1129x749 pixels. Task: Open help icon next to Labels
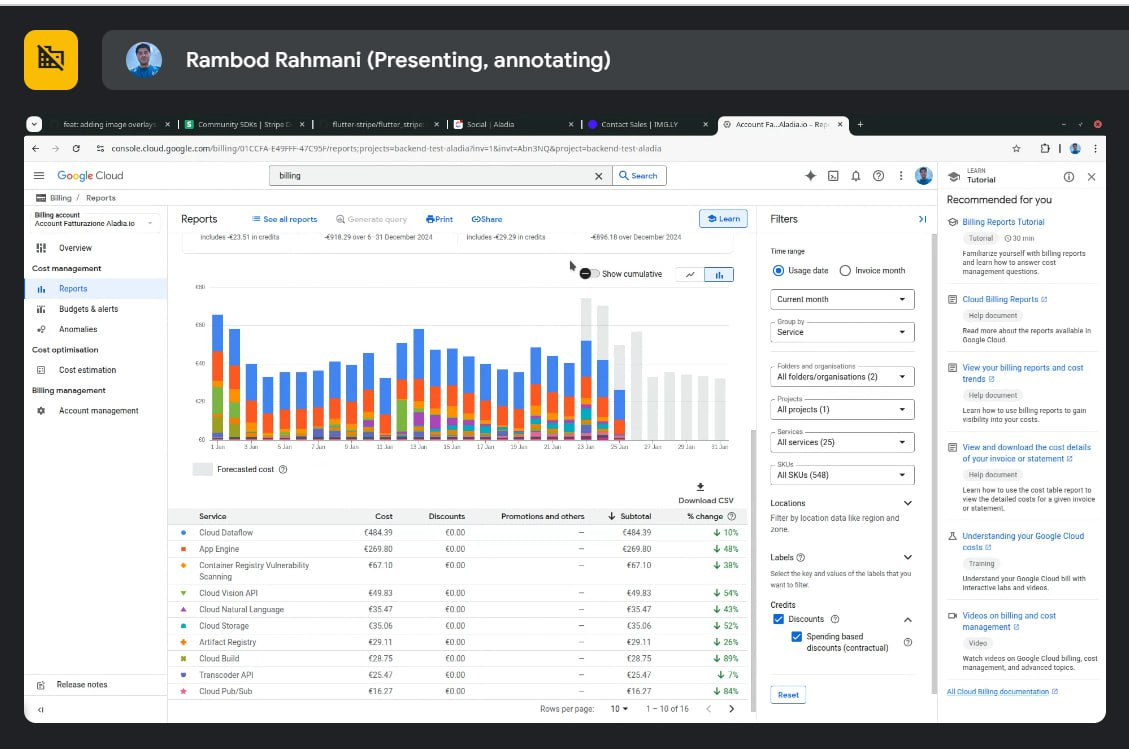(801, 557)
